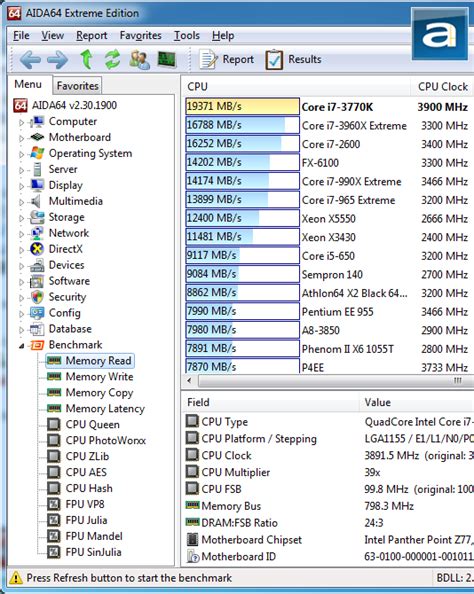The height and width of the screenshot is (594, 474).
Task: Expand the Storage tree node
Action: coord(22,218)
